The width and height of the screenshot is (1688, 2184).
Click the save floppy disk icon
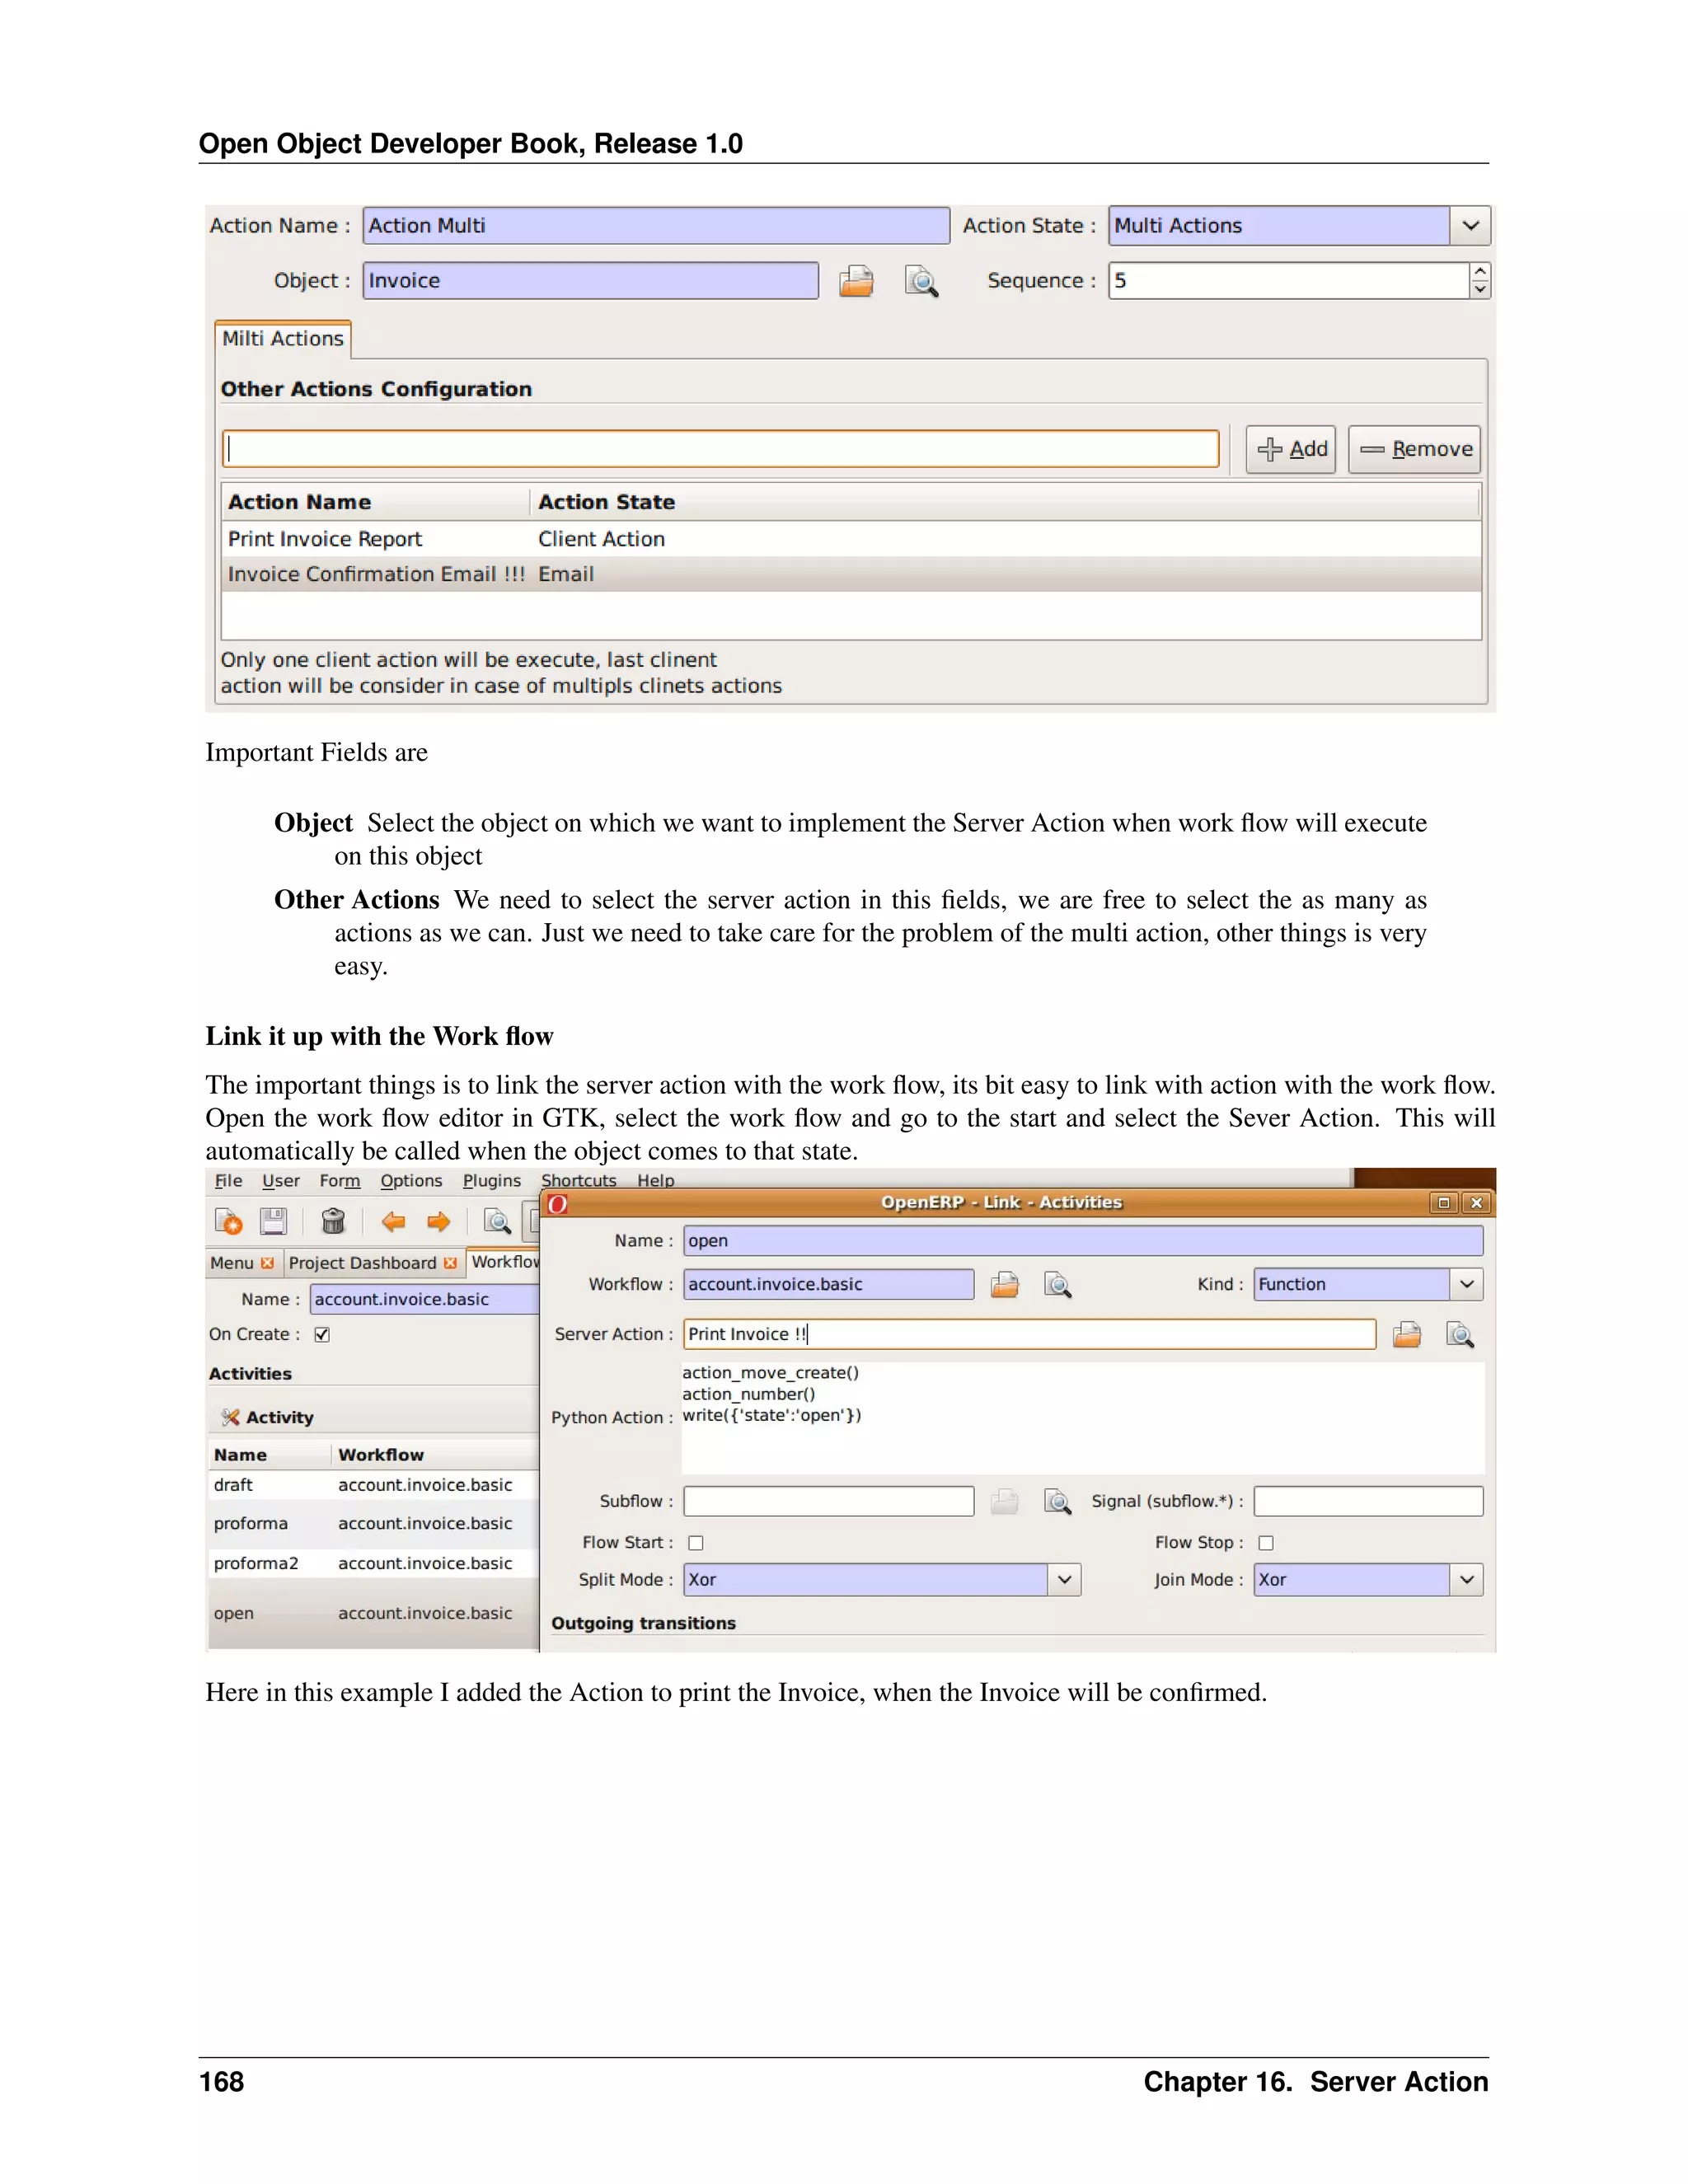[x=273, y=1221]
